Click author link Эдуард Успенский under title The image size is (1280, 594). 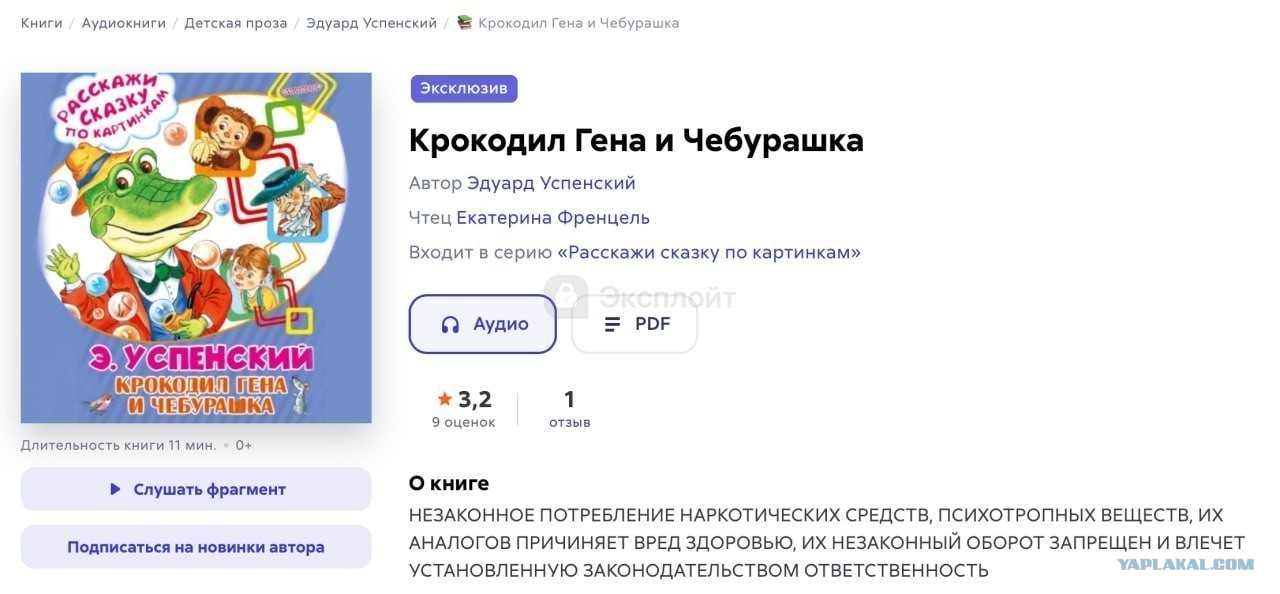tap(551, 183)
